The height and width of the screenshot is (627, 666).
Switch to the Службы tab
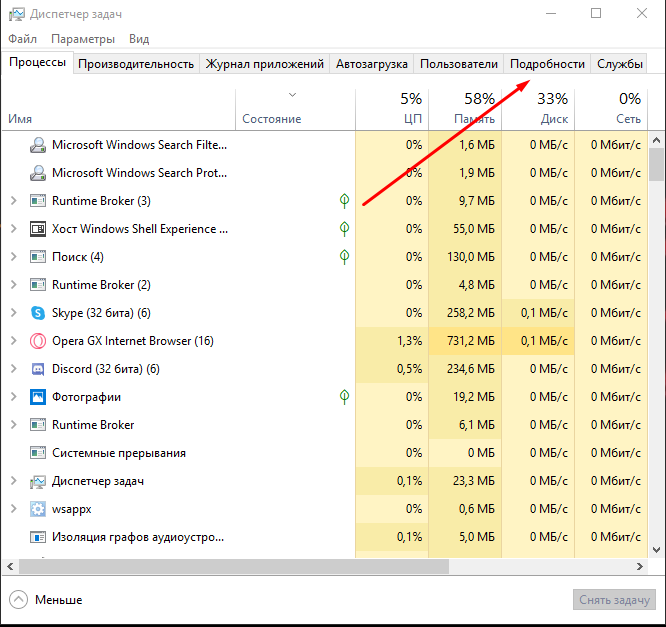[x=619, y=64]
